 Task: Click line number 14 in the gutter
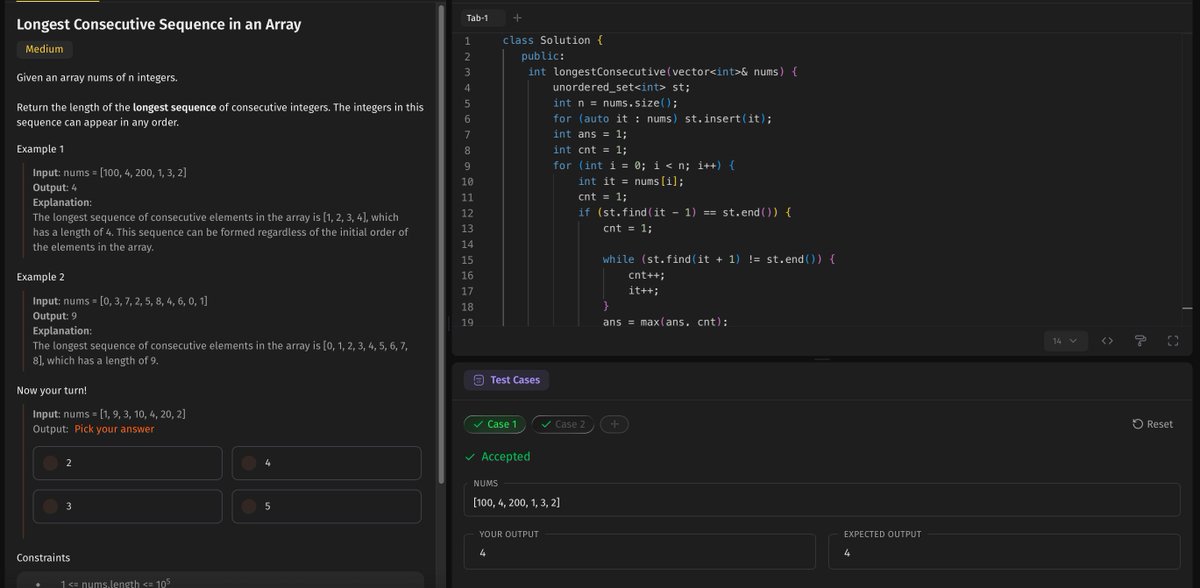(x=467, y=244)
